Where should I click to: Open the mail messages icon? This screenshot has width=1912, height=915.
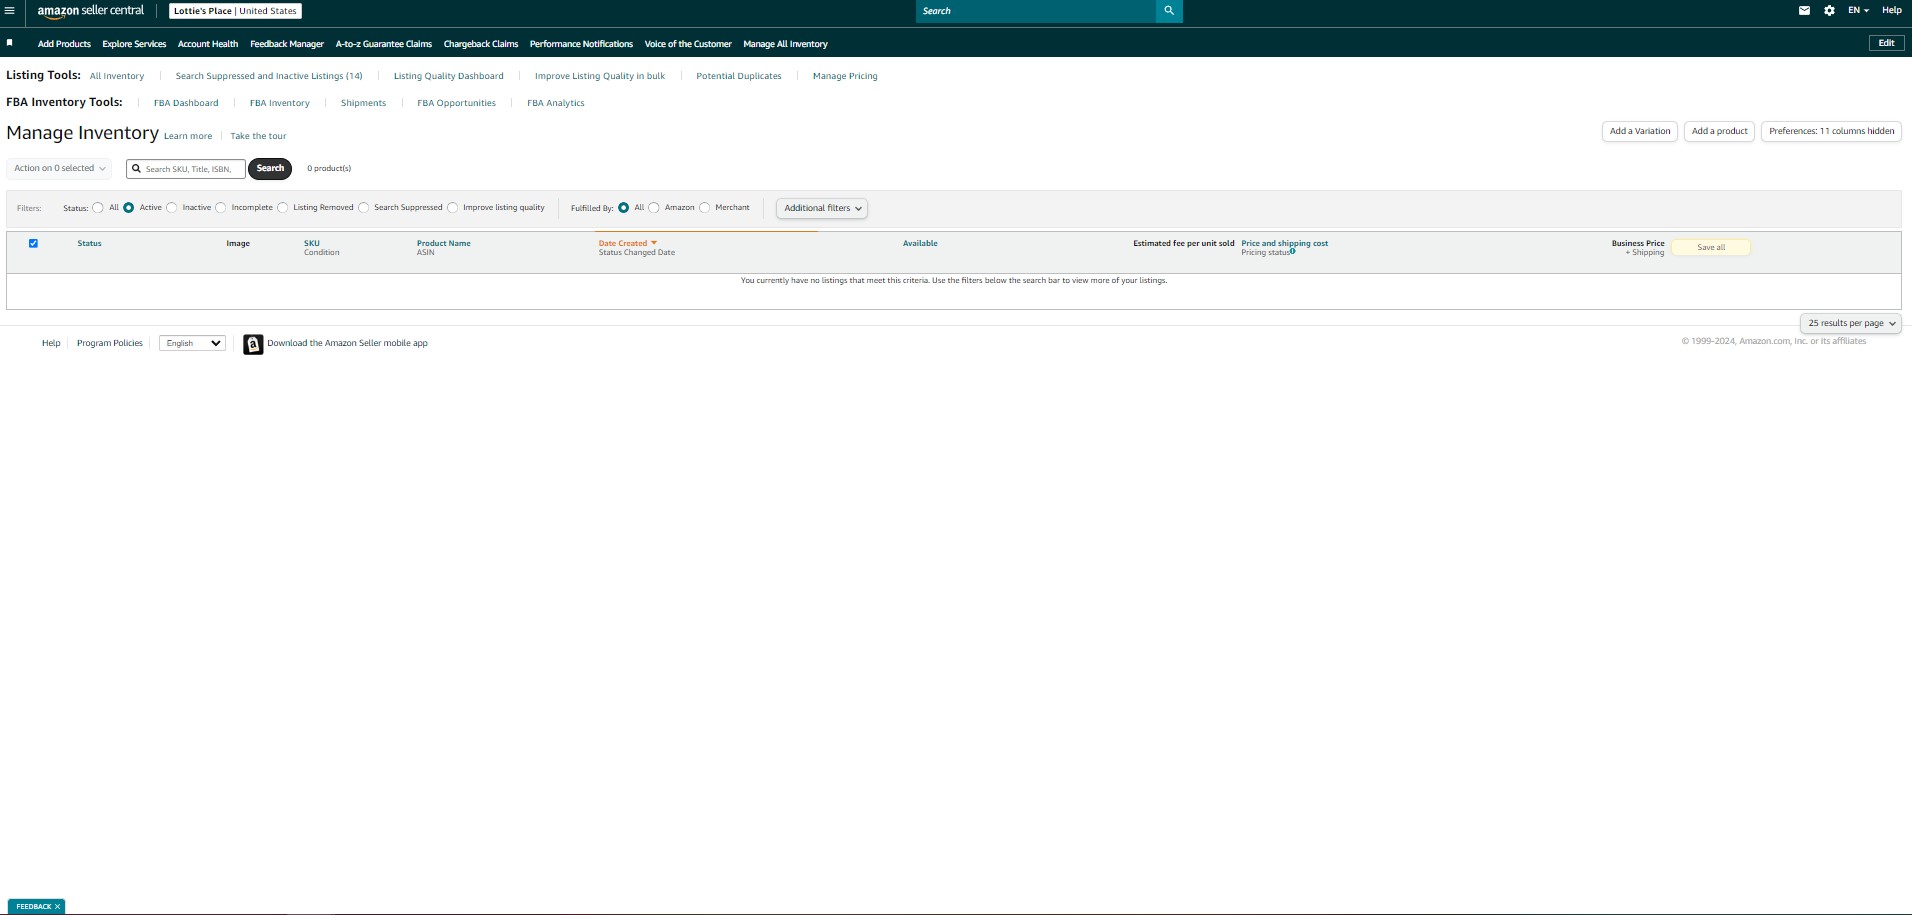point(1804,11)
